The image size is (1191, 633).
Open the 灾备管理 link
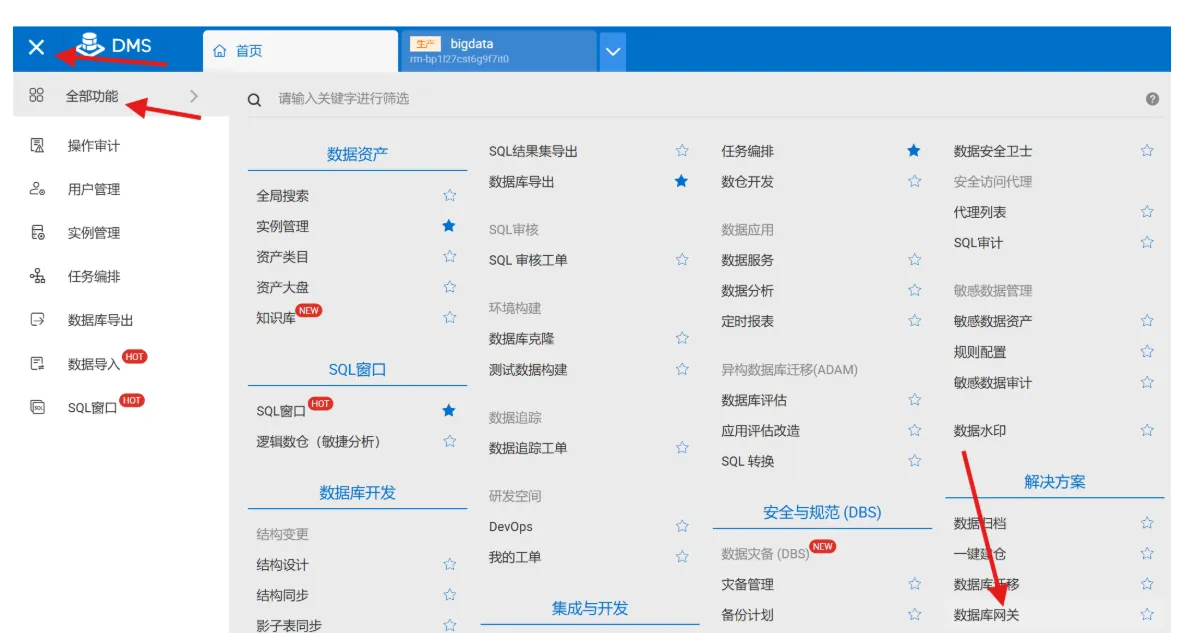click(747, 584)
